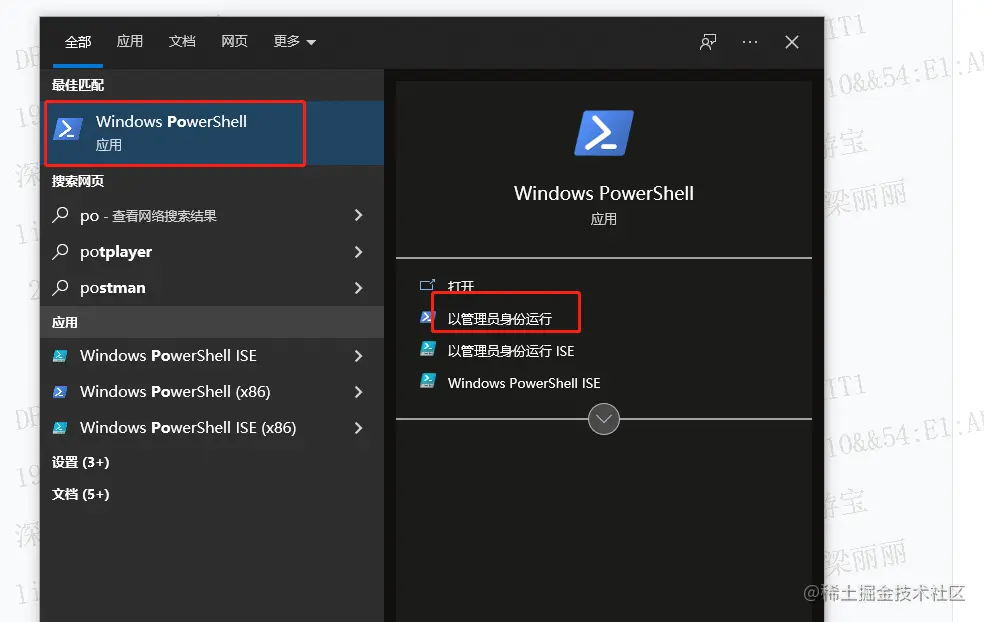Click icon beside 以管理员身份运行
The height and width of the screenshot is (622, 984).
click(x=427, y=317)
